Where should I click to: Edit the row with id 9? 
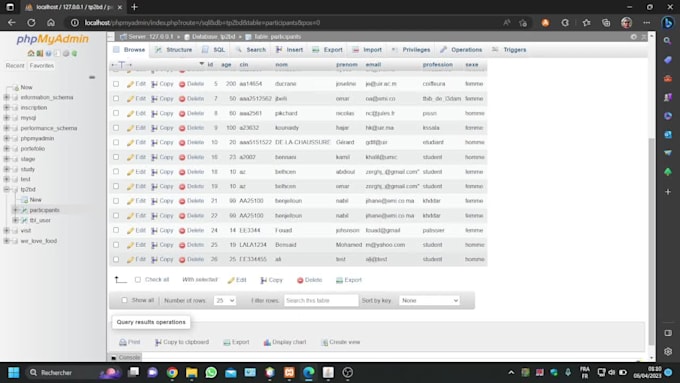[136, 128]
